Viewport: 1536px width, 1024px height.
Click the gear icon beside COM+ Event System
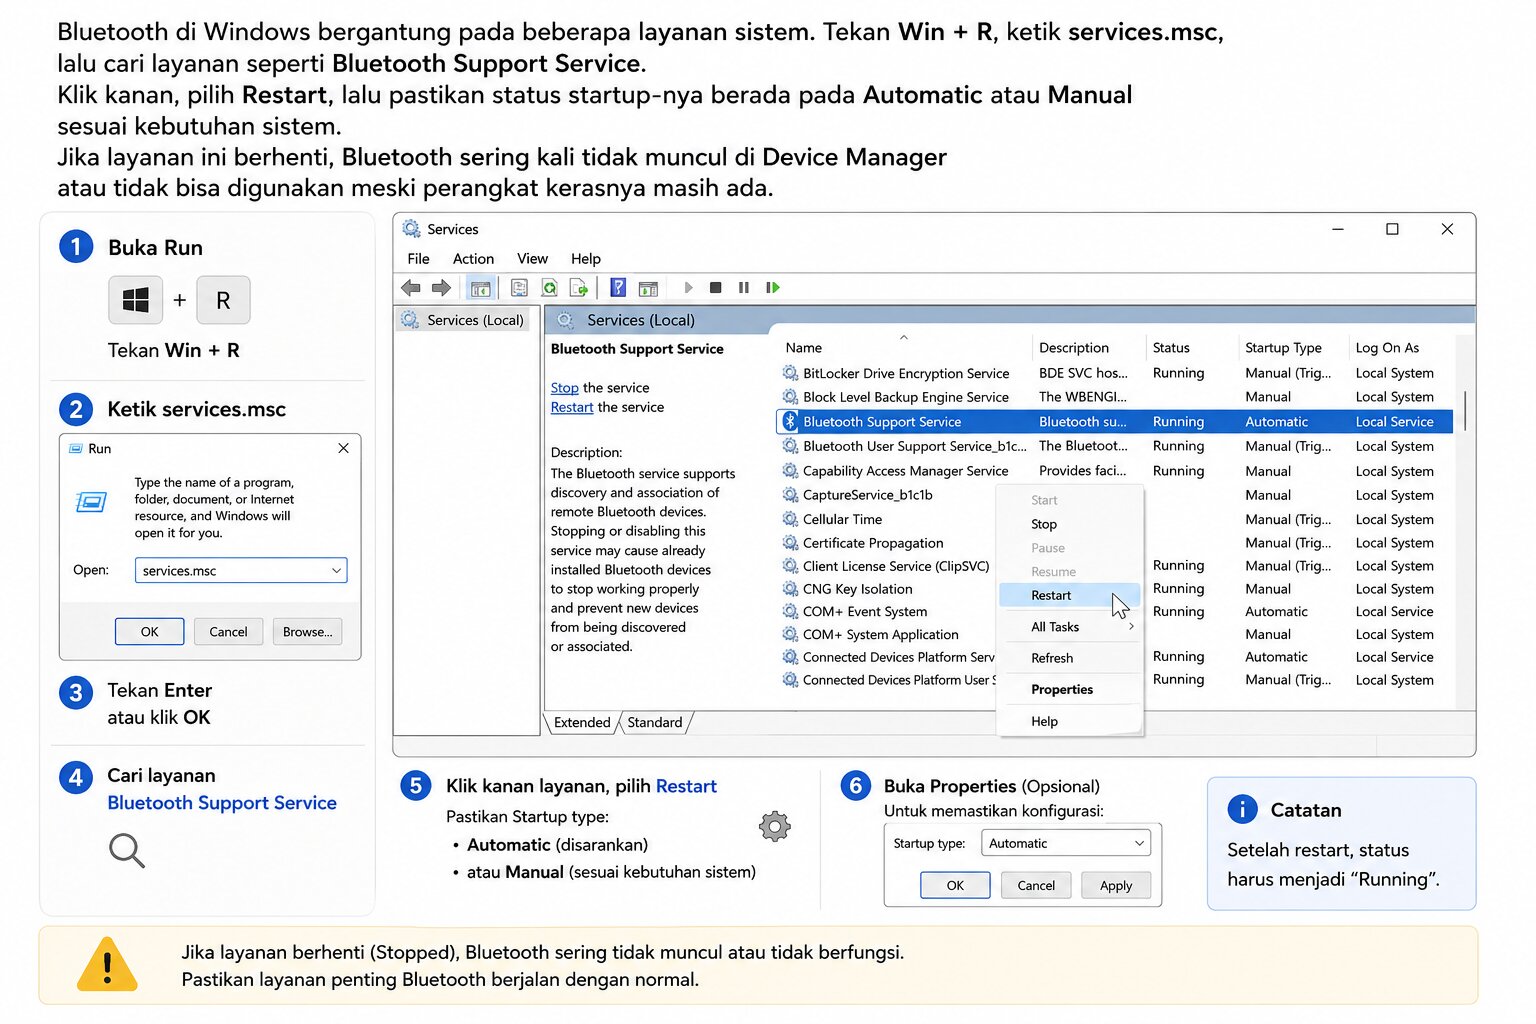(790, 611)
